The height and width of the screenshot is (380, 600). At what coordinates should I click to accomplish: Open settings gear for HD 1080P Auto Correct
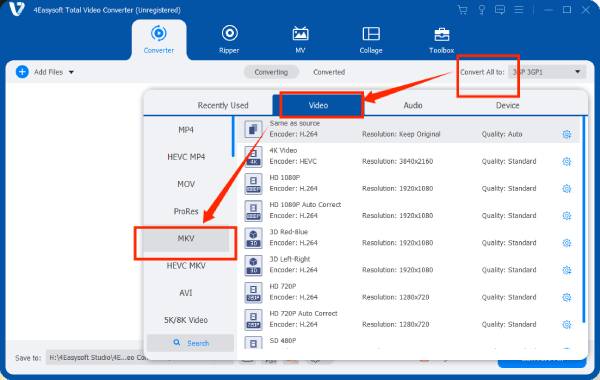tap(567, 216)
